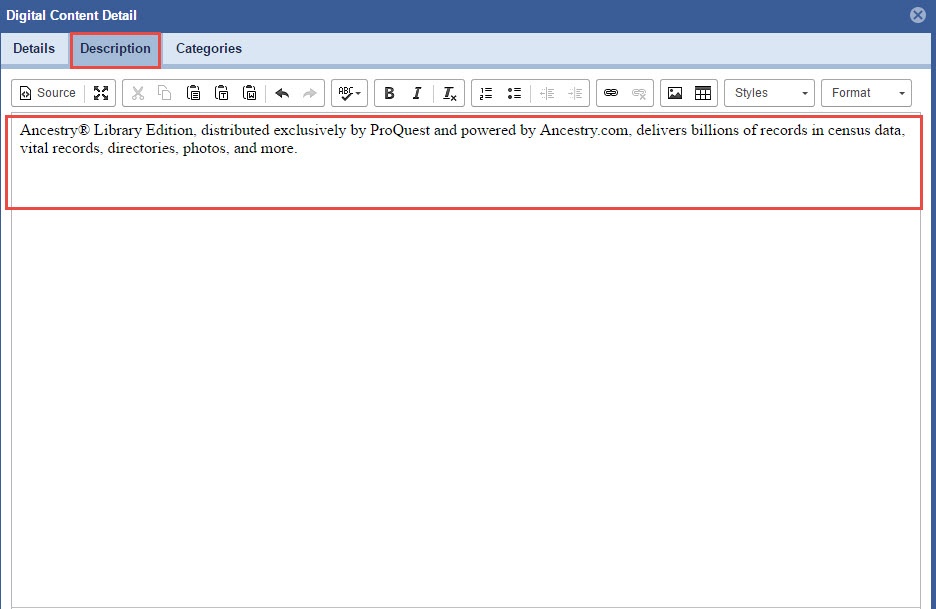Screen dimensions: 936x609
Task: Click the Remove Format icon
Action: [450, 93]
